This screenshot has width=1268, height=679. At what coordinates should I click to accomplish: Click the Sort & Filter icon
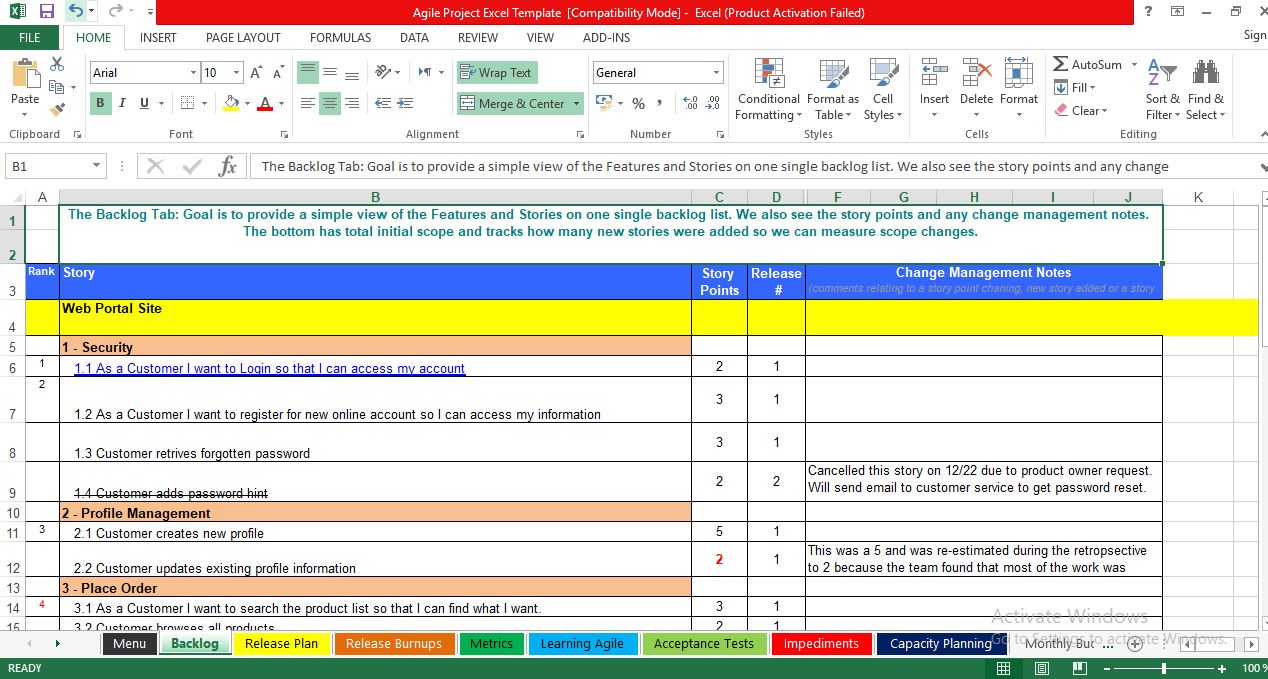(1162, 75)
